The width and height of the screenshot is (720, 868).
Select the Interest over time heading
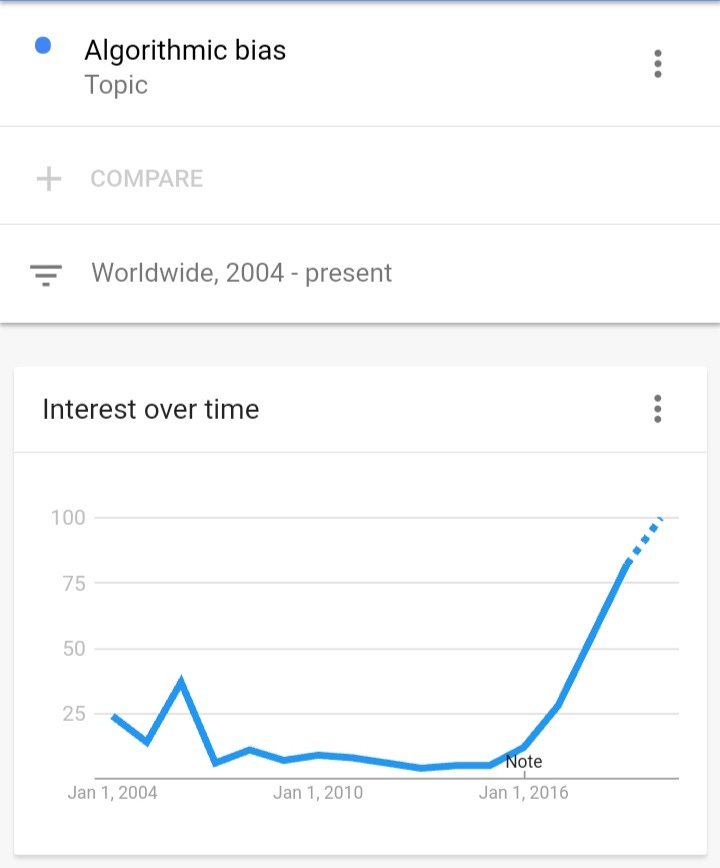(151, 409)
